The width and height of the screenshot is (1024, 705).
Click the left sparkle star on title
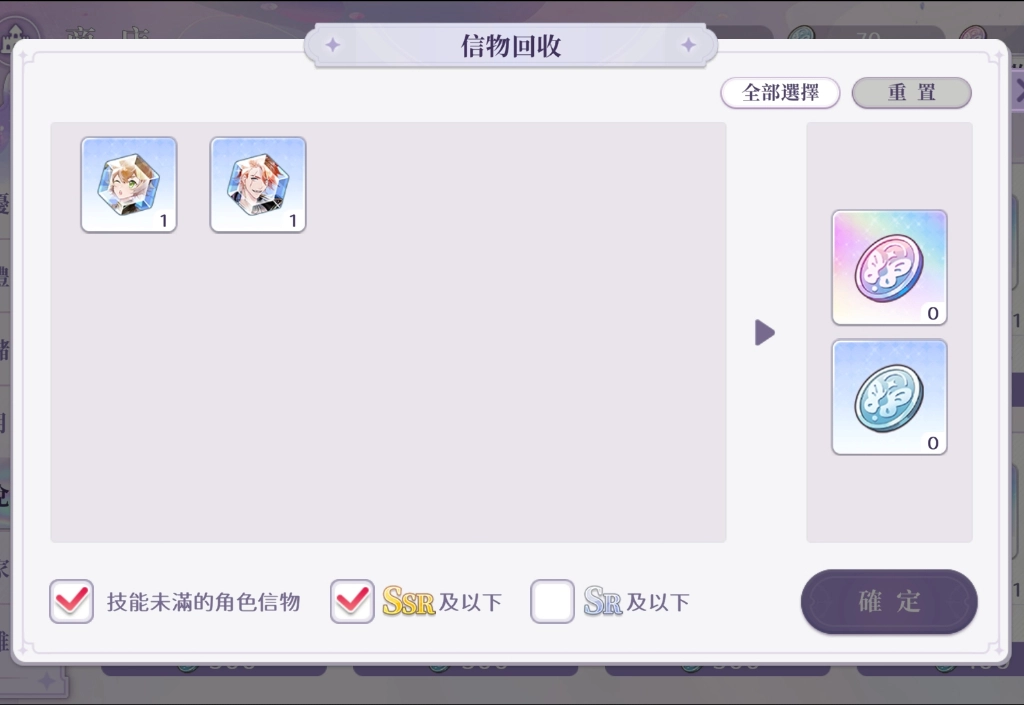333,45
